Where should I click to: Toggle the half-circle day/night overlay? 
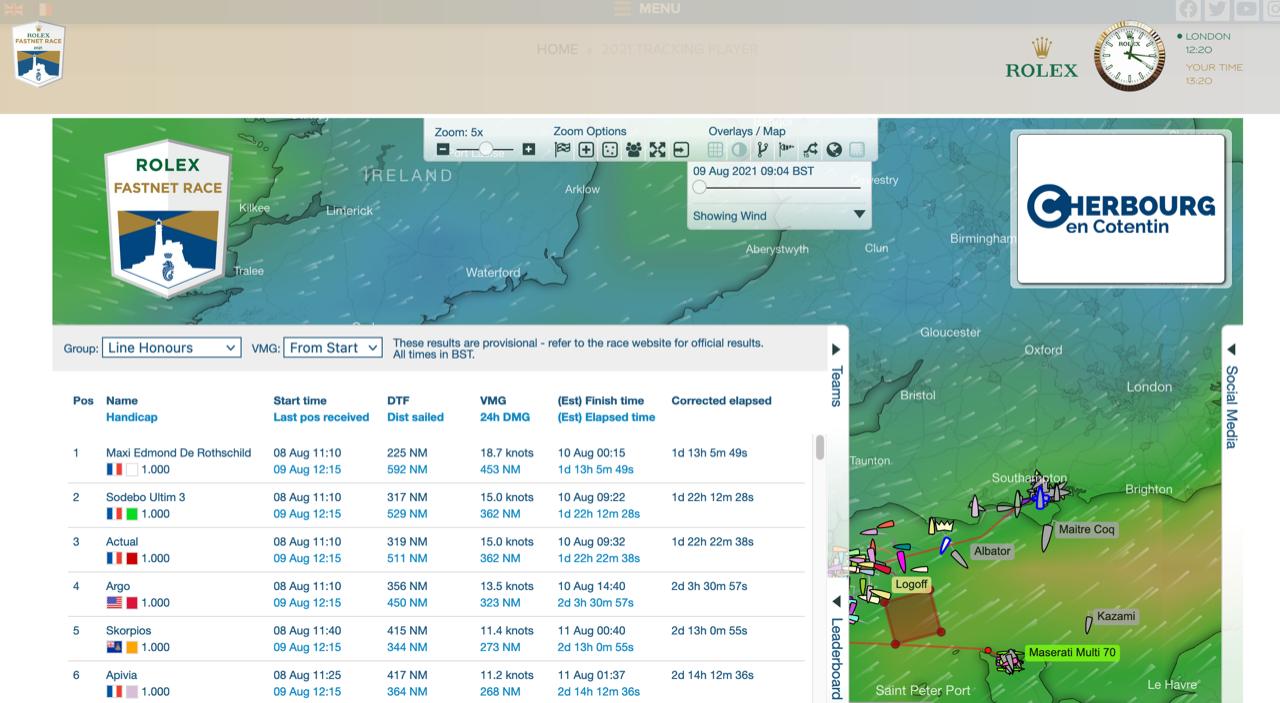tap(739, 150)
